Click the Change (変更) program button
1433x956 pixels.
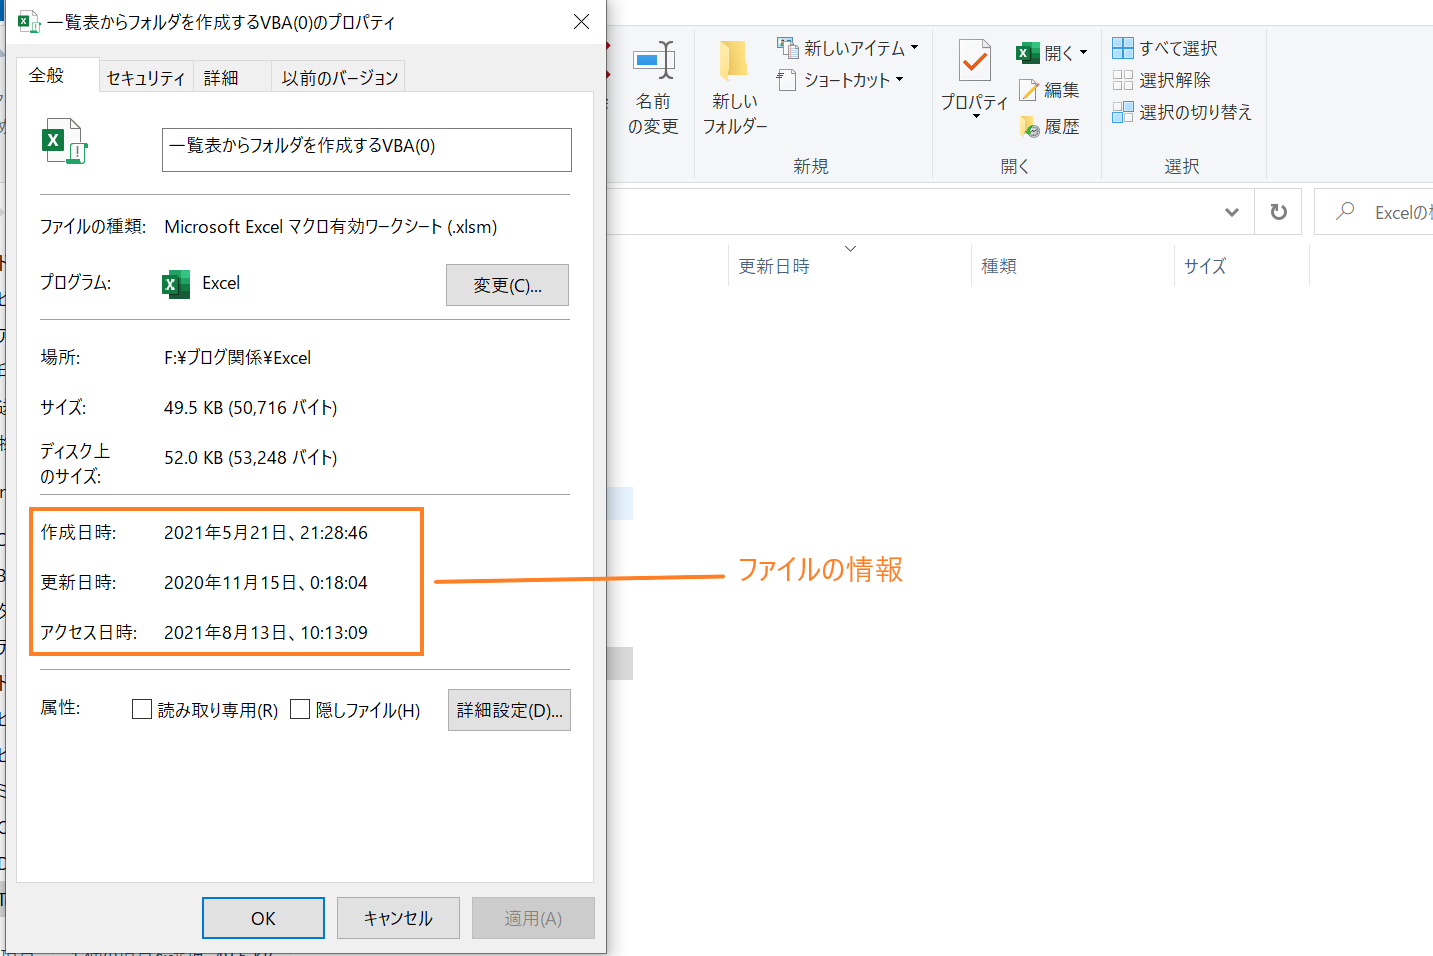[x=507, y=285]
